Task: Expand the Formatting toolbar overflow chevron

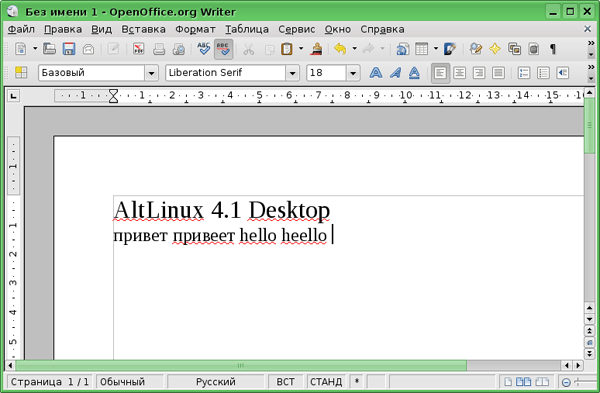Action: [x=591, y=67]
